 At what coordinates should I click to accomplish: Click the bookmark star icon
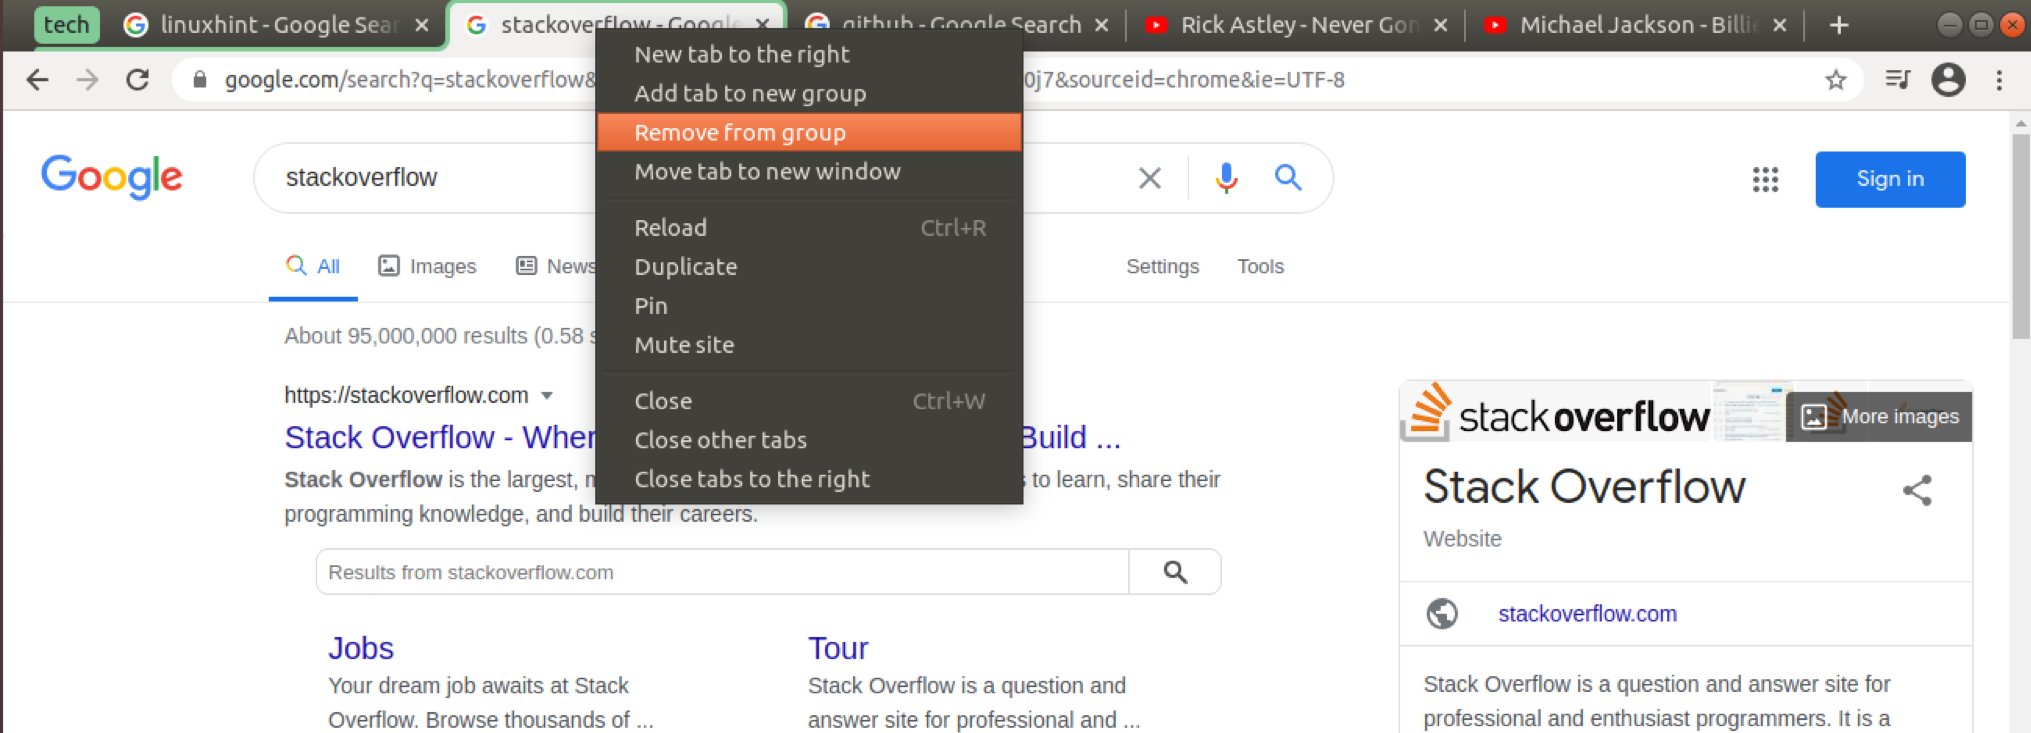tap(1835, 80)
